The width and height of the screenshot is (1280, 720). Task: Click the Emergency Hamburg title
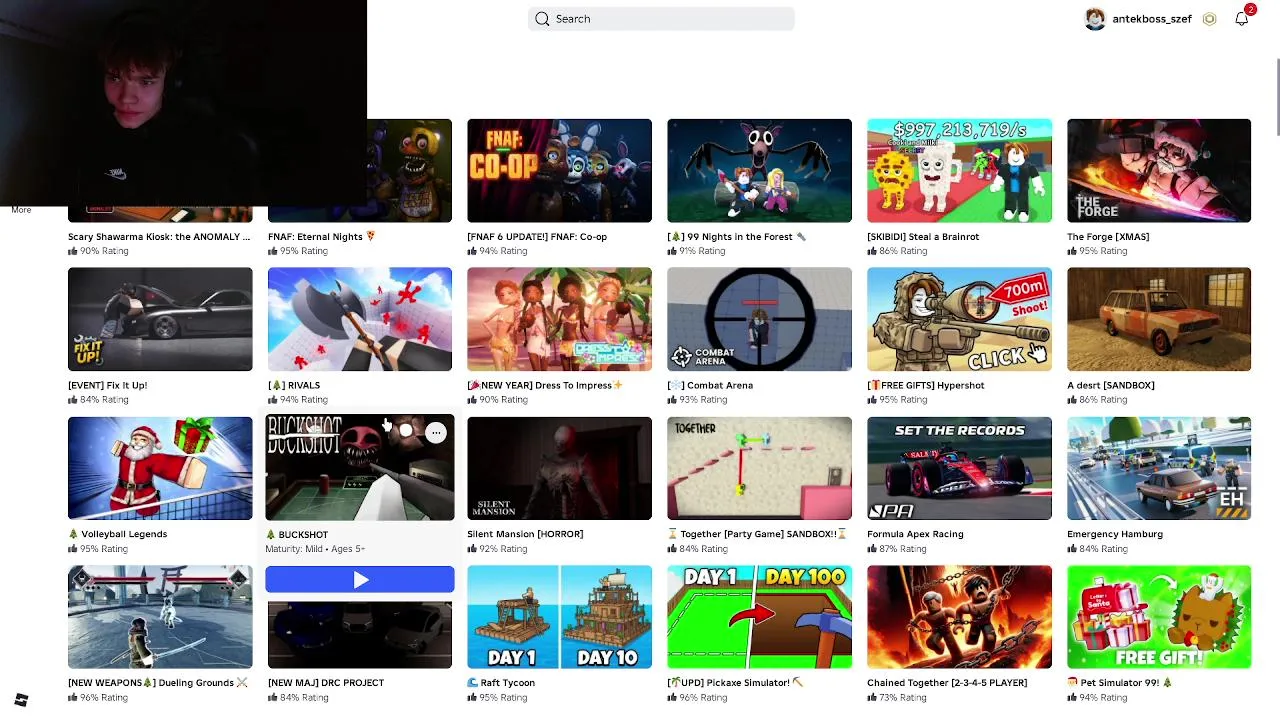[x=1115, y=534]
